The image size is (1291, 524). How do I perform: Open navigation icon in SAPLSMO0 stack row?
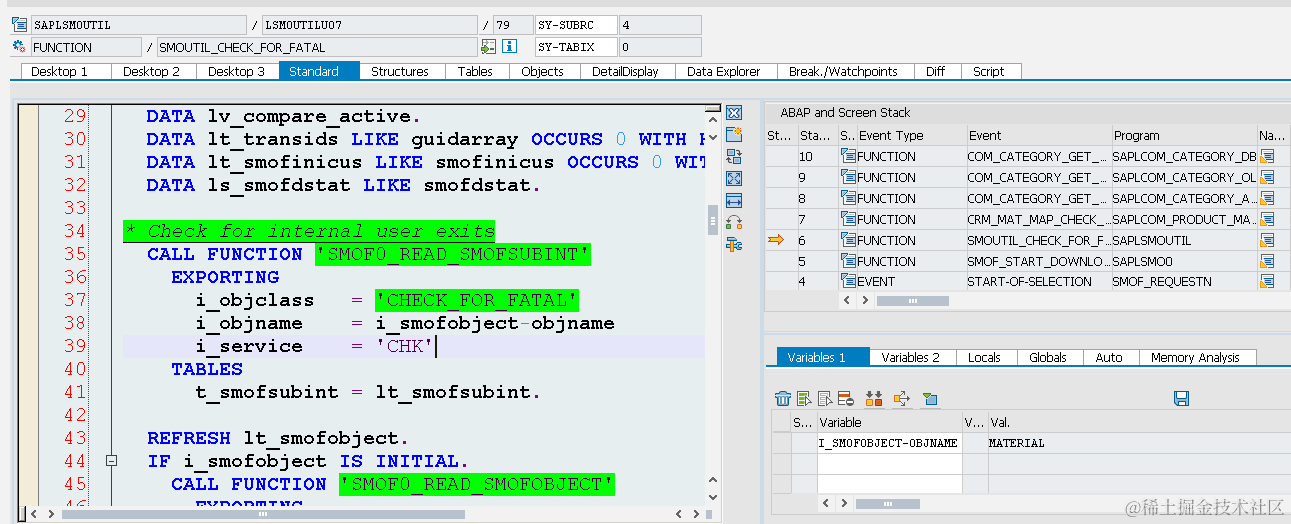[1267, 261]
